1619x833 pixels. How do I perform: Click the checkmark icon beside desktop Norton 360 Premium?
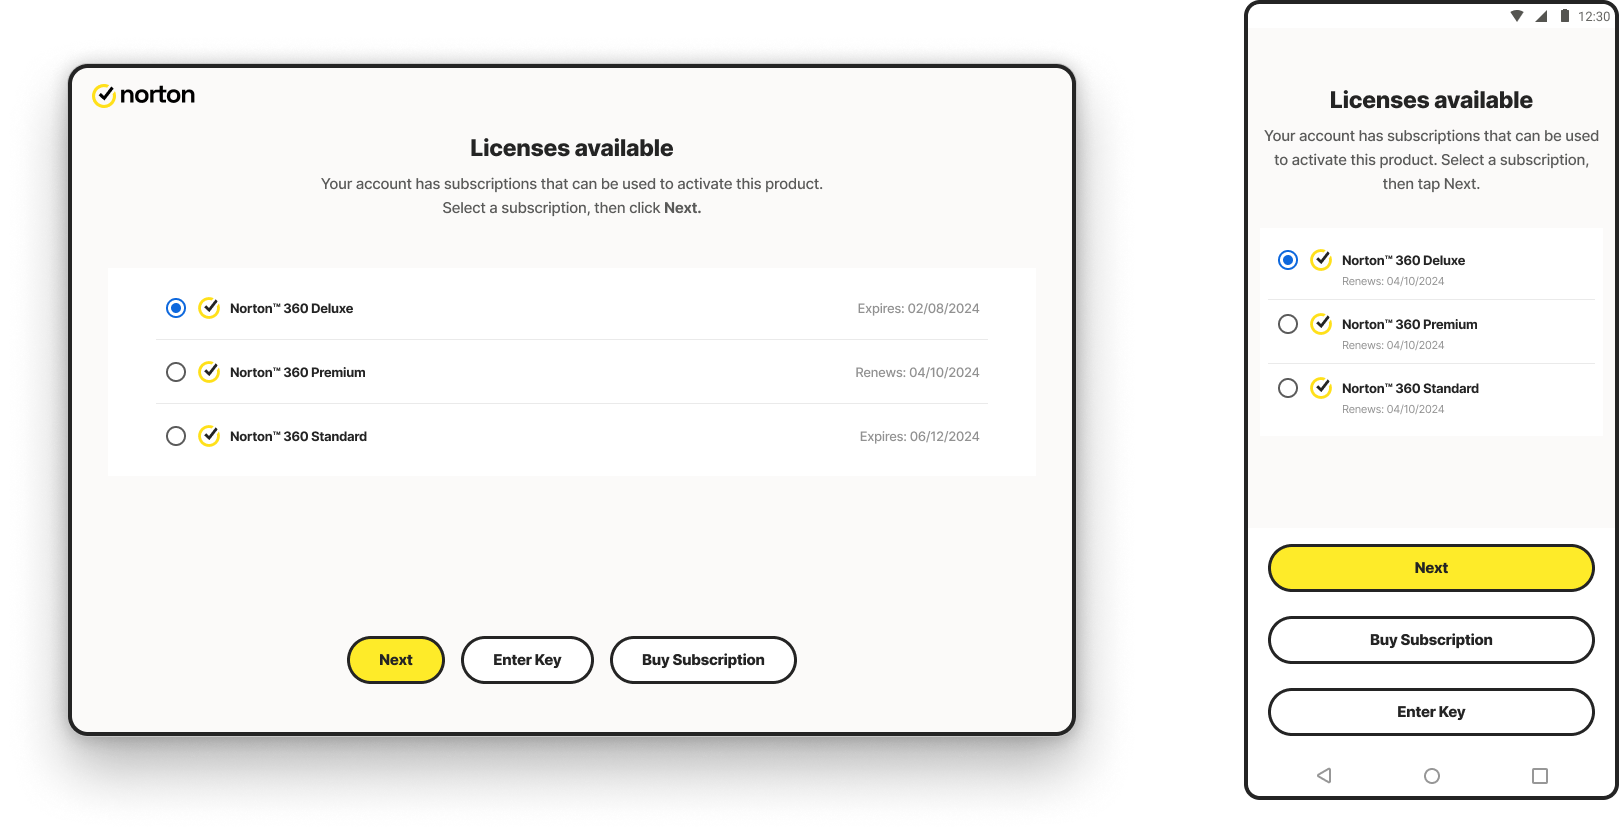point(209,372)
